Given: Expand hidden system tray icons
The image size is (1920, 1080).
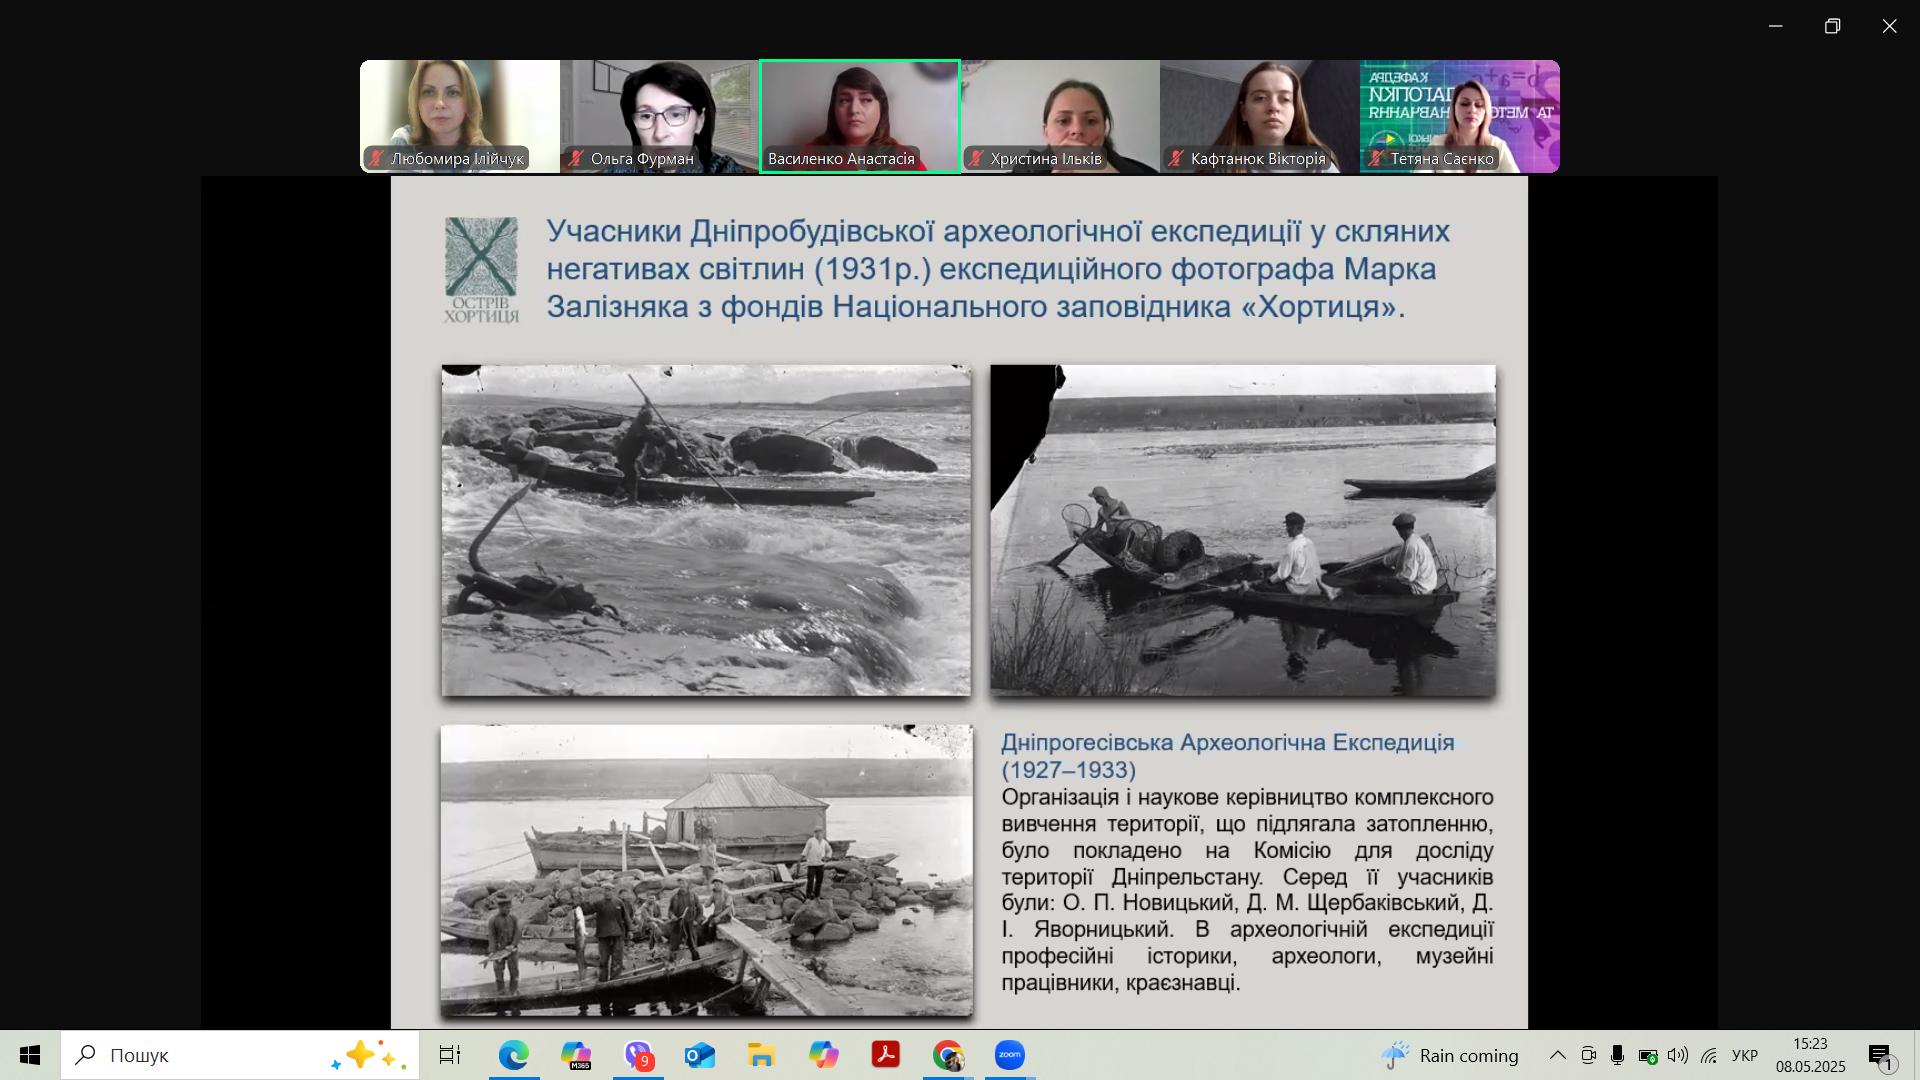Looking at the screenshot, I should 1557,1055.
